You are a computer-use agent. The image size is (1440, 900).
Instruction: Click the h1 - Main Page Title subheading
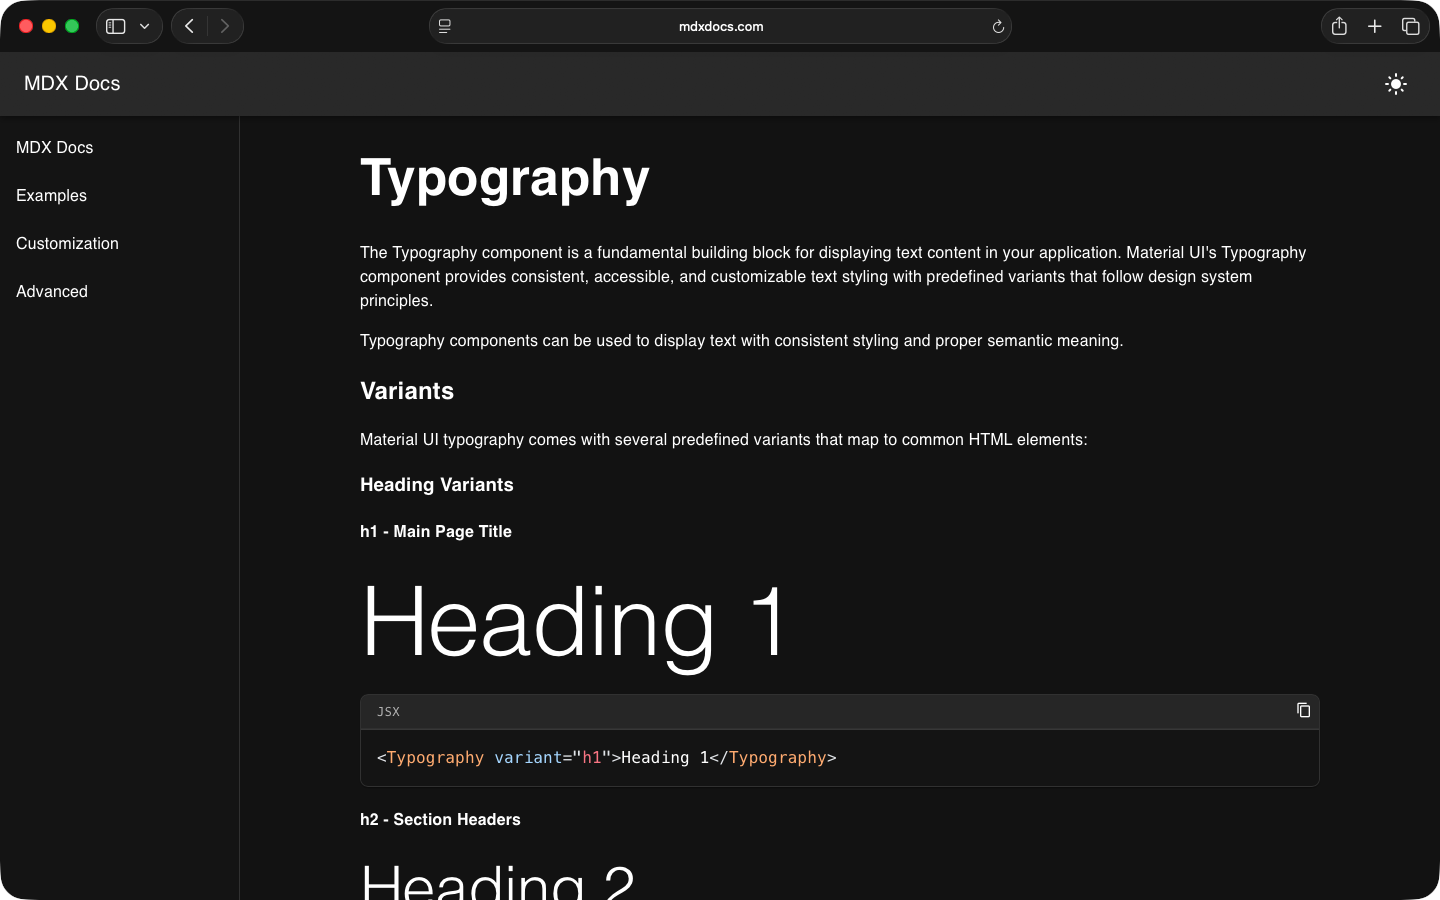coord(436,531)
